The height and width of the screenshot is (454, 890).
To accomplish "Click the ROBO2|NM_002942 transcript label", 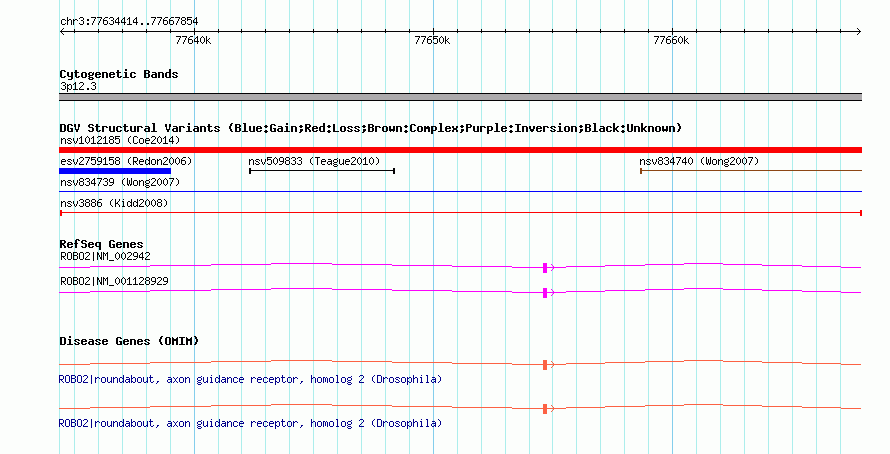I will coord(106,257).
